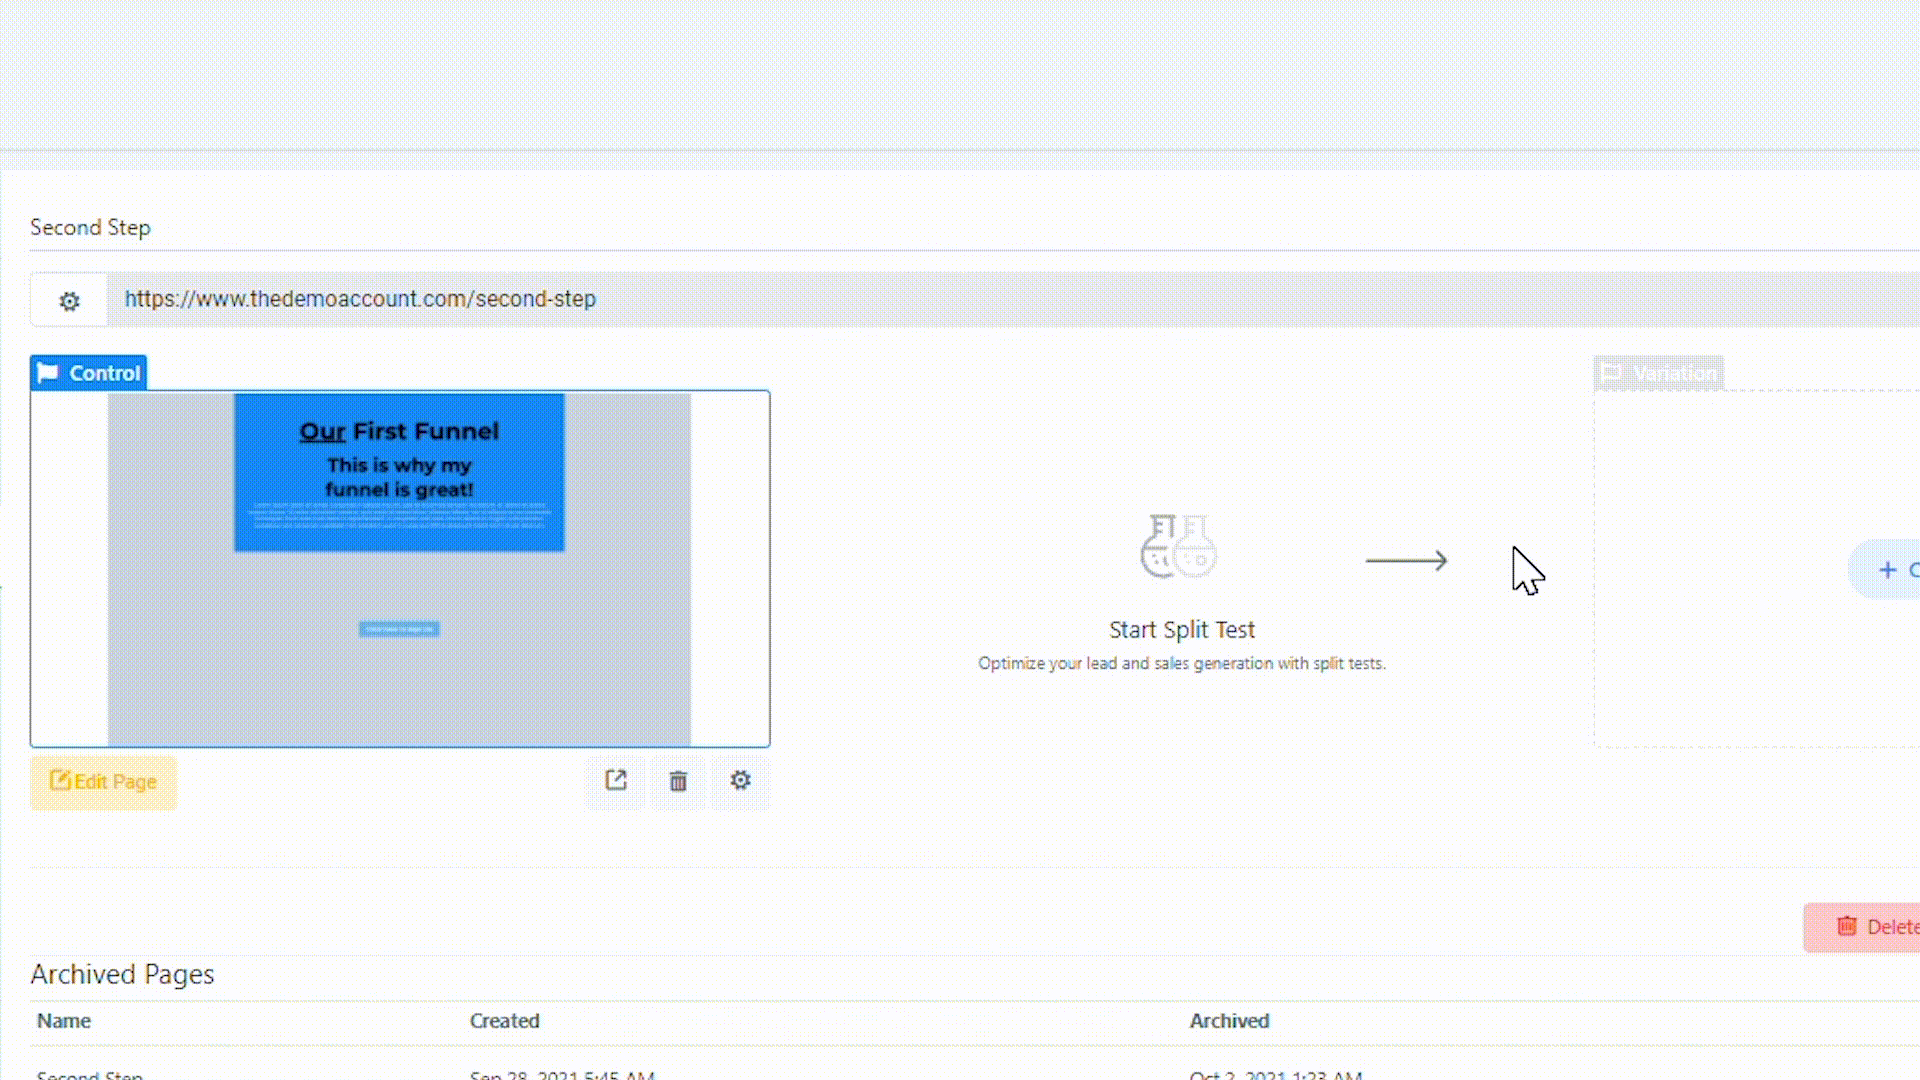The width and height of the screenshot is (1920, 1080).
Task: Click the Control flag icon
Action: coord(47,373)
